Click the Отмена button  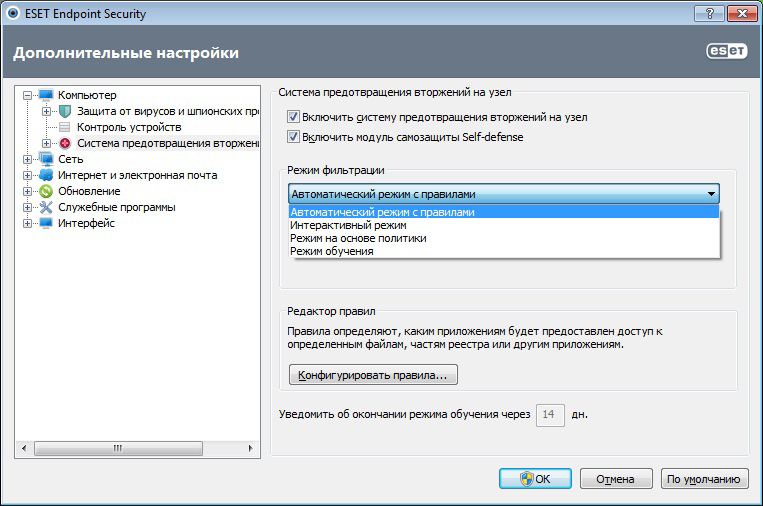coord(616,479)
